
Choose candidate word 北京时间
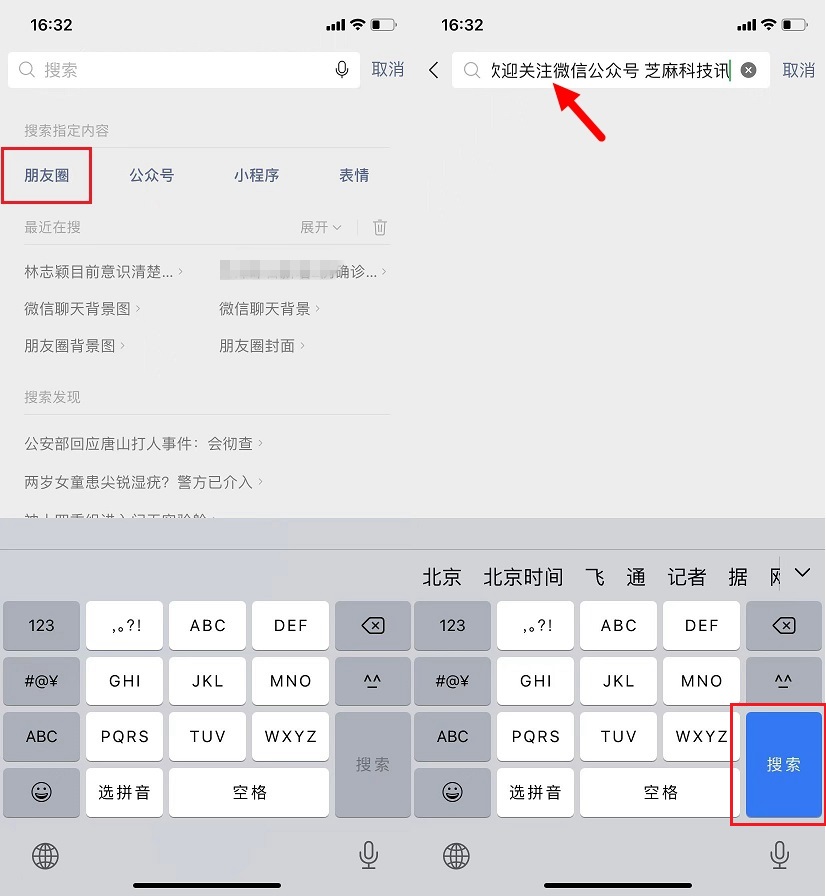pyautogui.click(x=523, y=577)
